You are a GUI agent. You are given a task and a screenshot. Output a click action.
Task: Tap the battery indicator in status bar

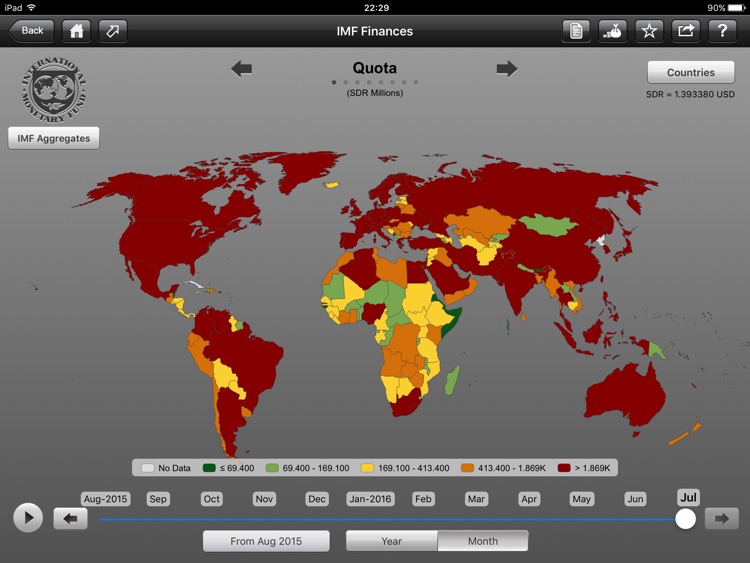tap(736, 8)
